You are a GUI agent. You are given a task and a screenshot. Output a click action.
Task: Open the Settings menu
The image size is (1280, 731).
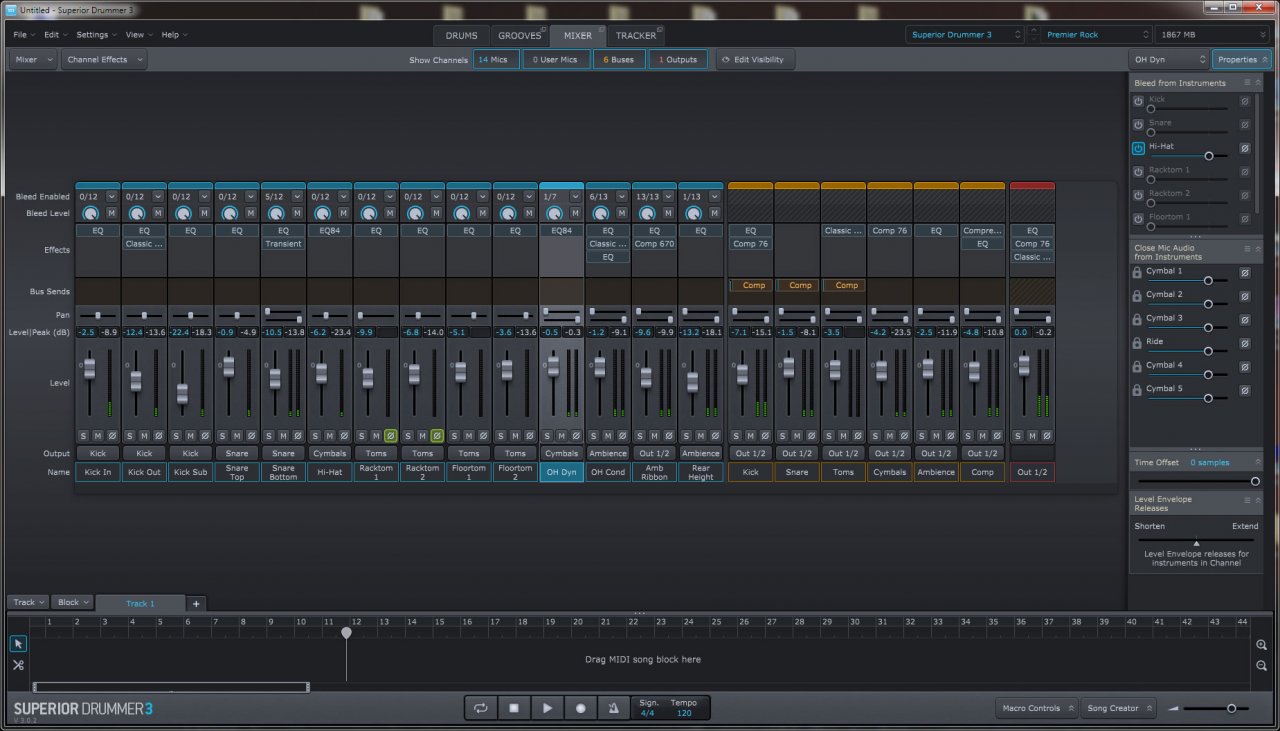(x=96, y=35)
